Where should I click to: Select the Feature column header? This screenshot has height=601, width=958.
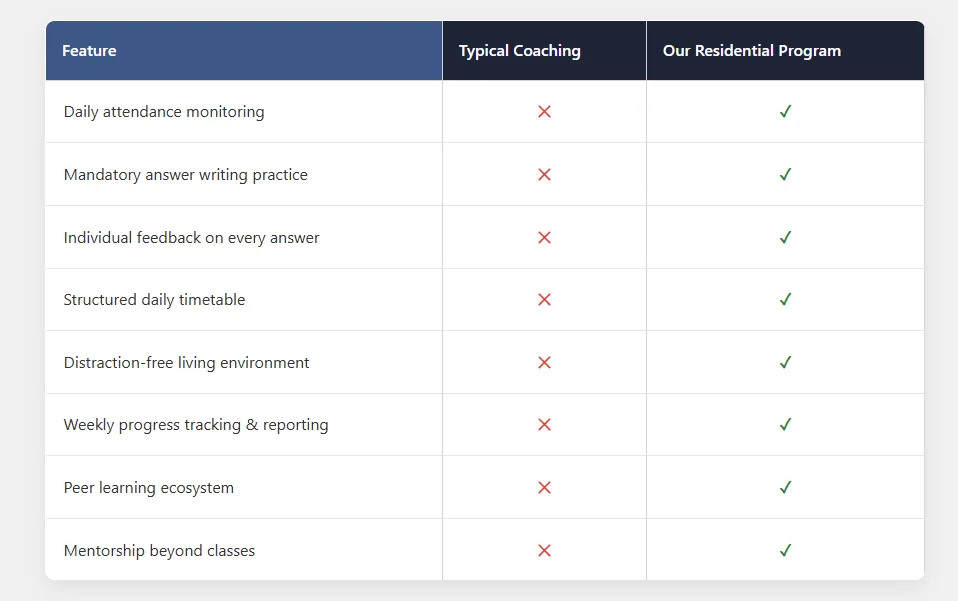(89, 51)
